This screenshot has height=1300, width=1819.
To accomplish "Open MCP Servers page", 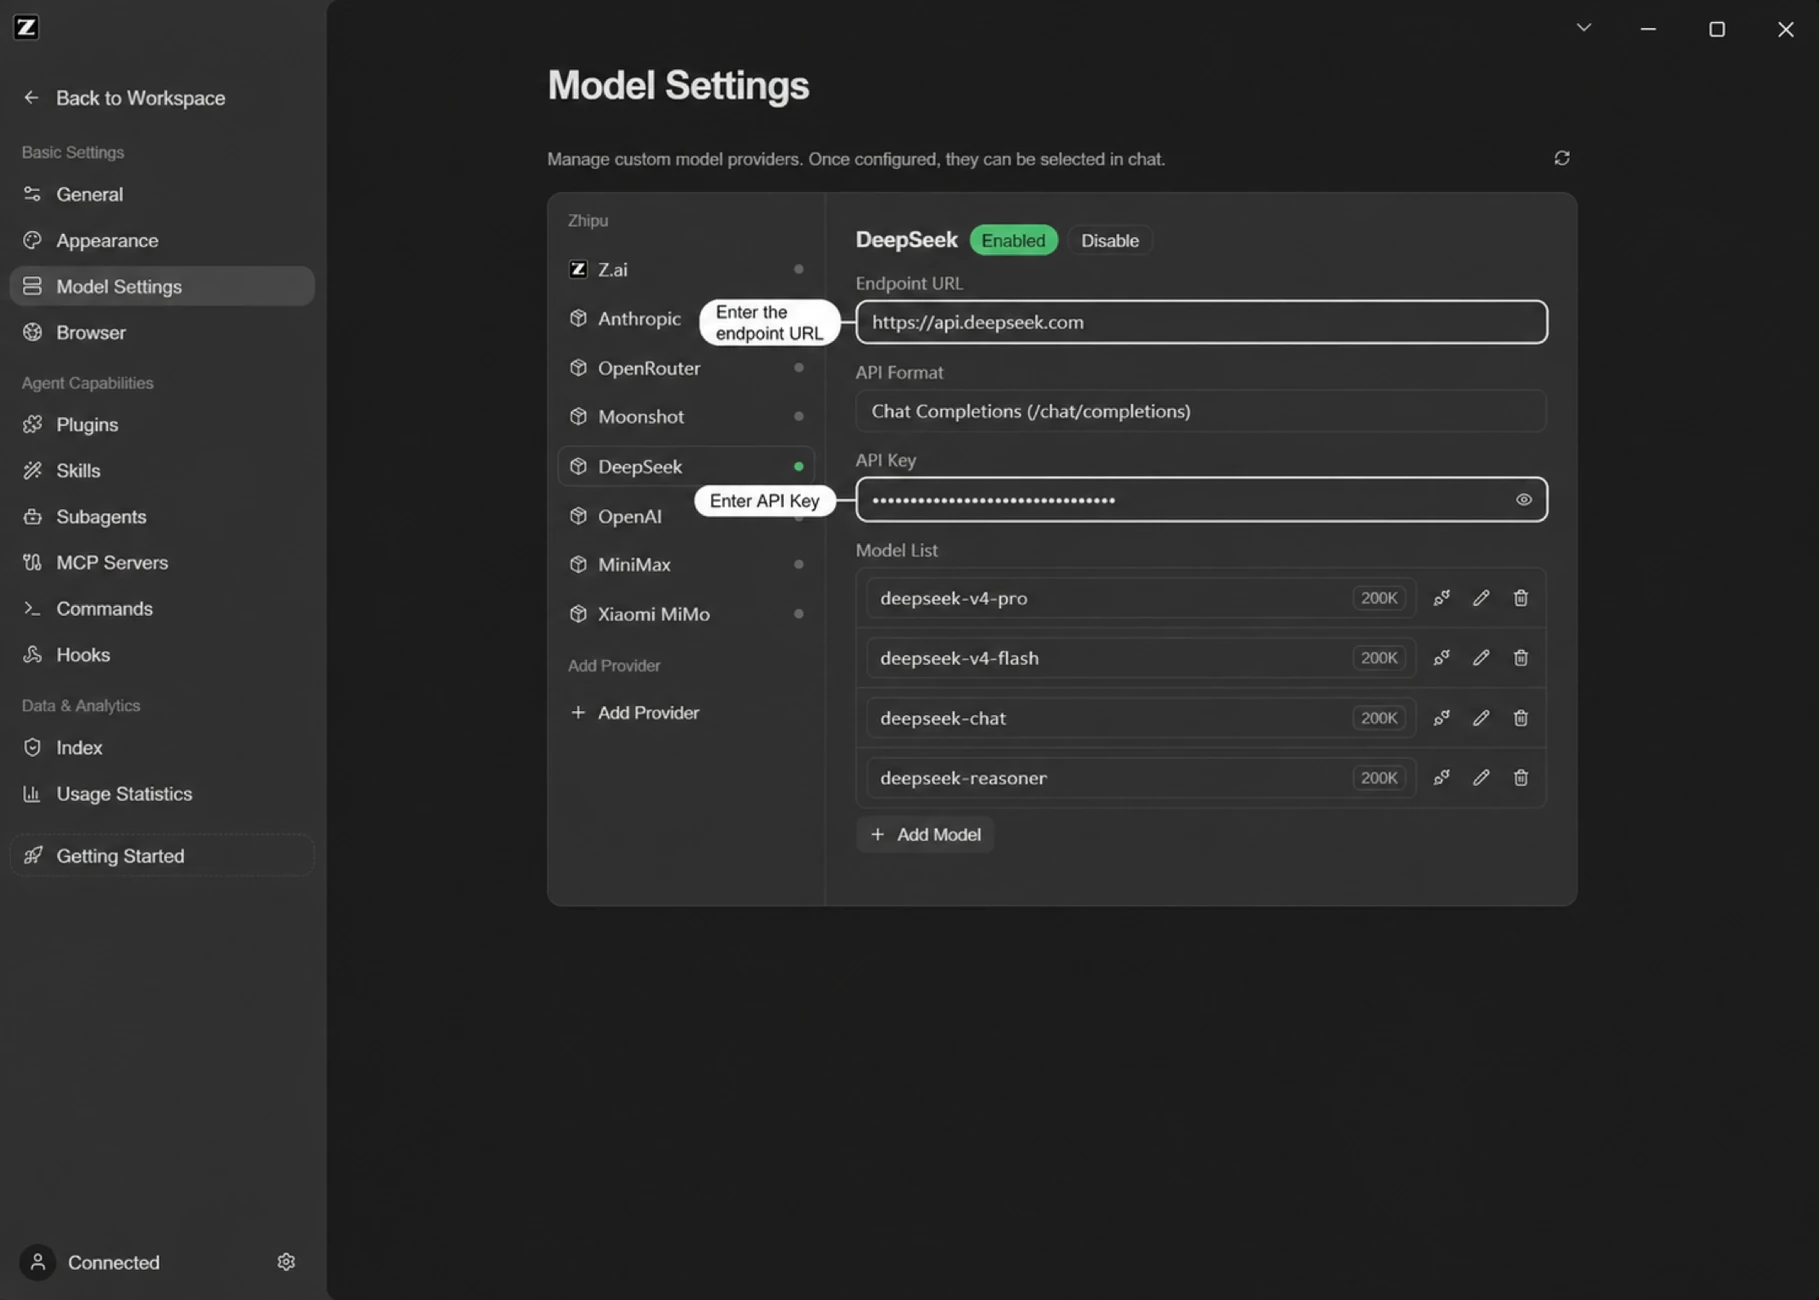I will [x=162, y=562].
